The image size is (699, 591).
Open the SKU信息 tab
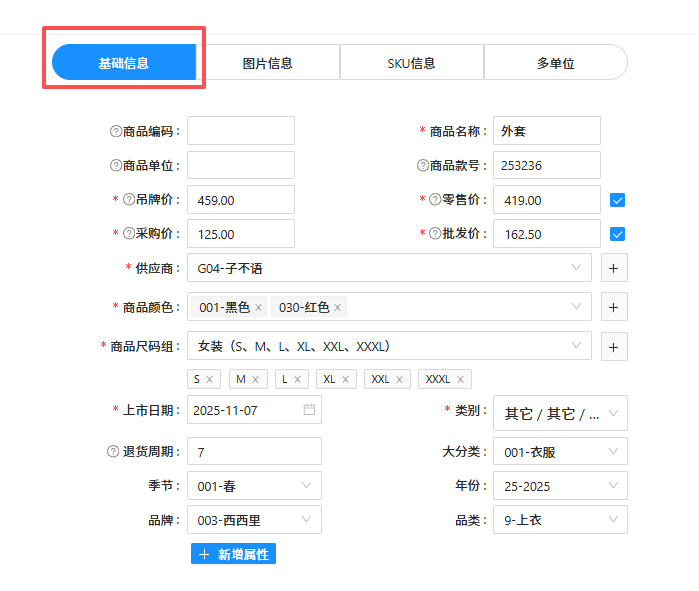point(411,62)
